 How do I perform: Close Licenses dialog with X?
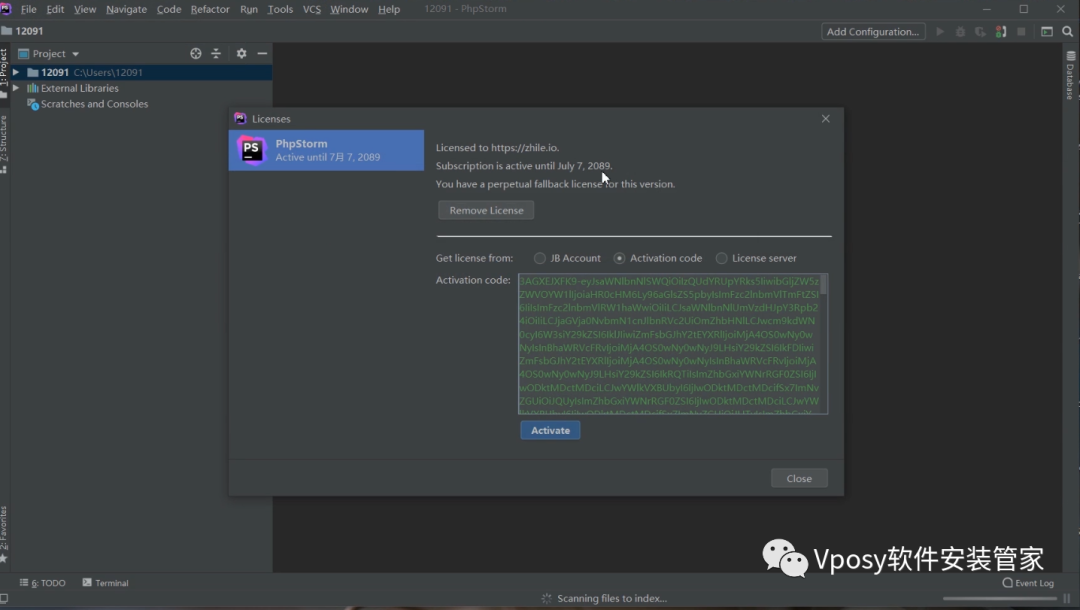click(825, 119)
